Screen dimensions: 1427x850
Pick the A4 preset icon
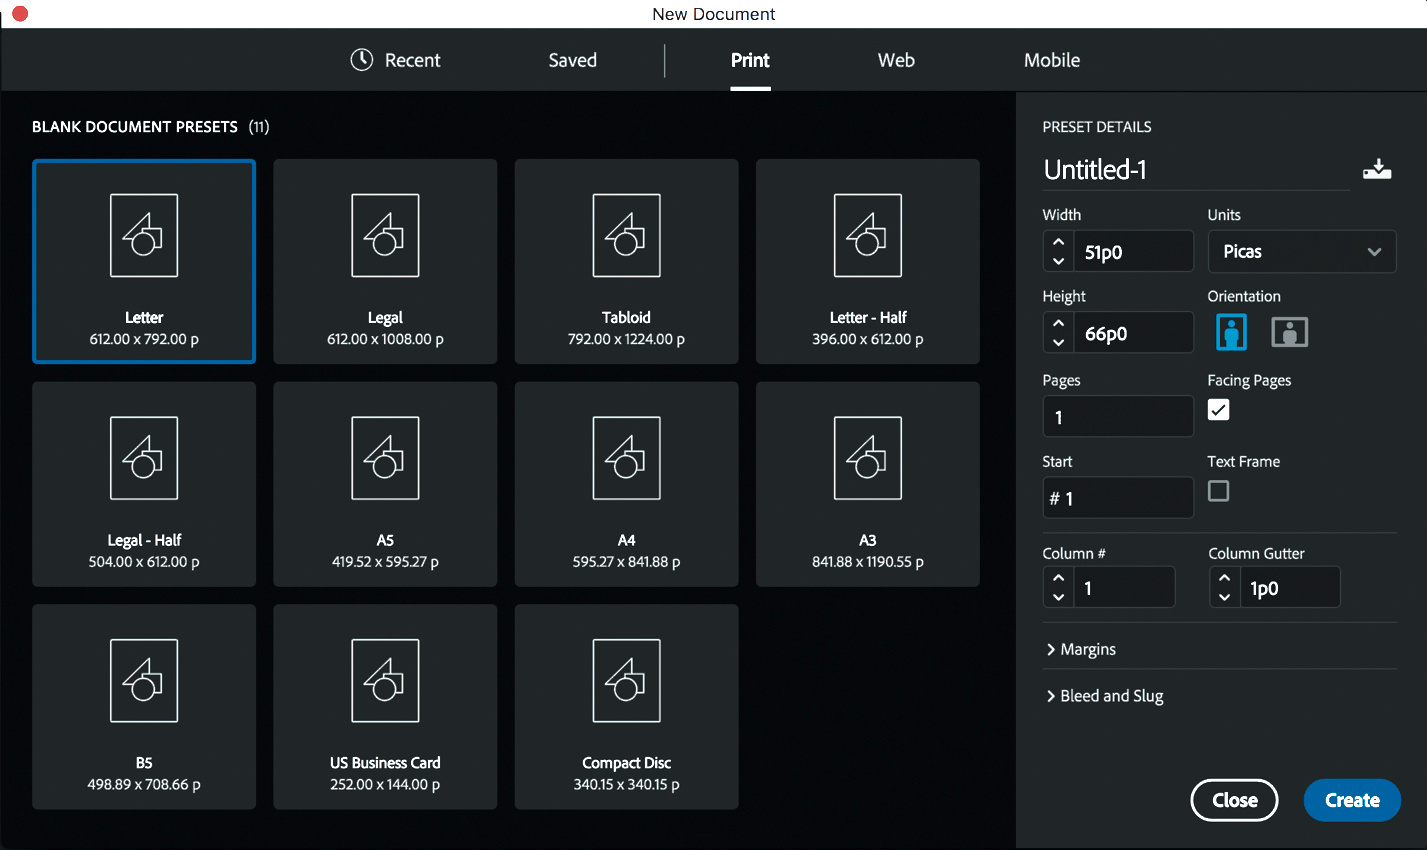click(x=626, y=458)
